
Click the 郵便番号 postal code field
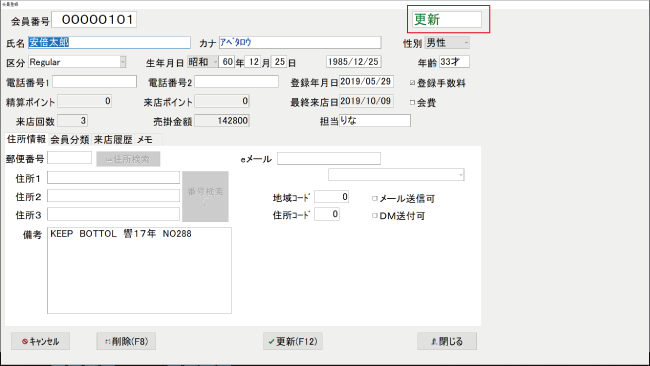[x=70, y=158]
